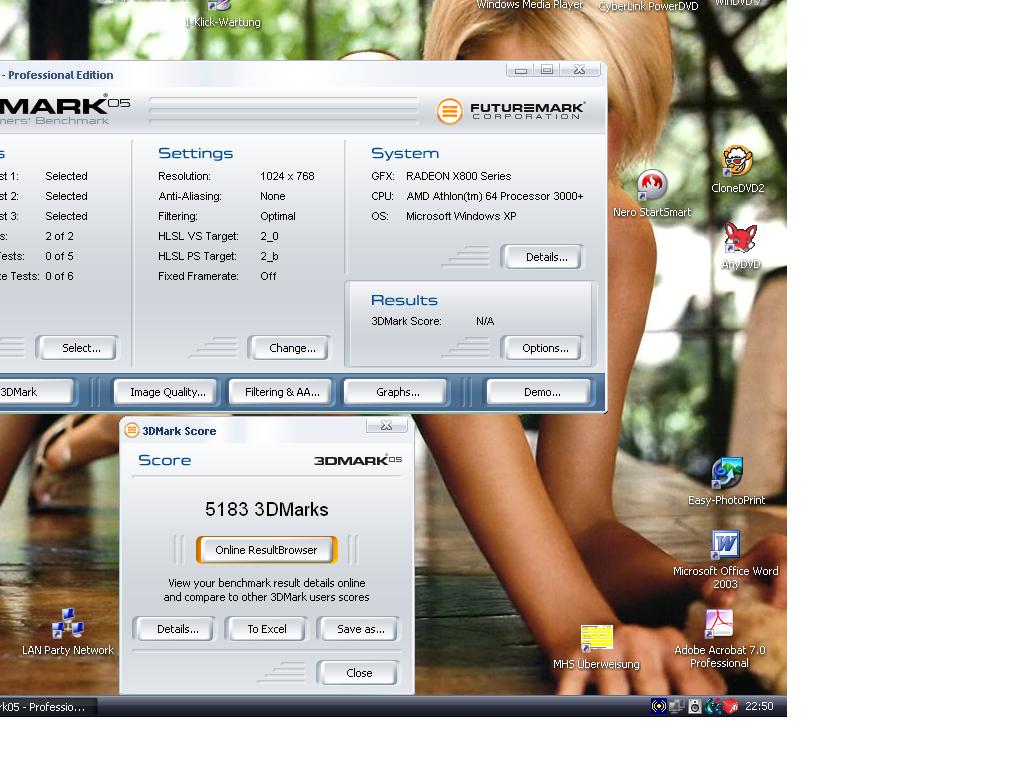This screenshot has height=768, width=1024.
Task: Minimize the 3DMark05 main window
Action: tap(520, 70)
